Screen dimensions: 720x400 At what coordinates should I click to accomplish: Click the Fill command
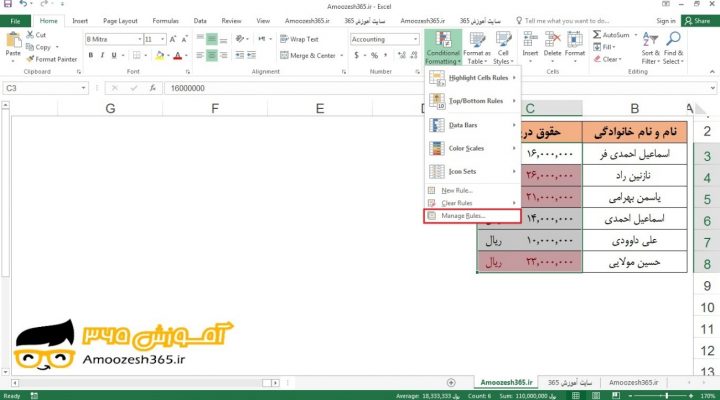click(604, 47)
